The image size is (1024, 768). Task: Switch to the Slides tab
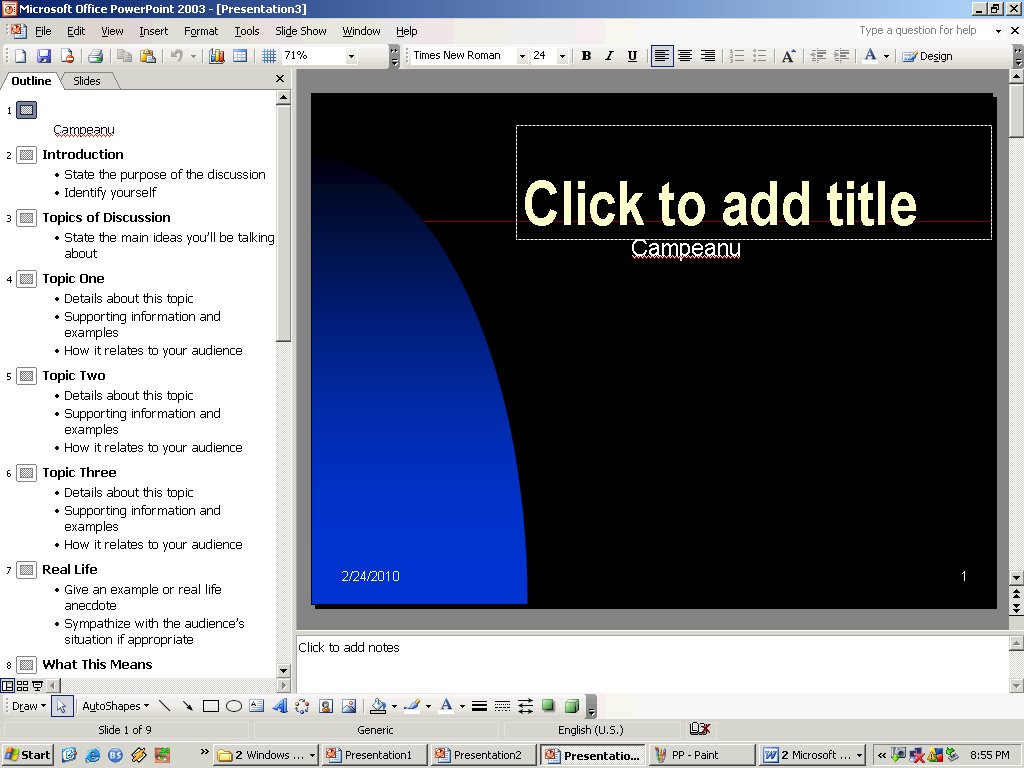coord(87,81)
